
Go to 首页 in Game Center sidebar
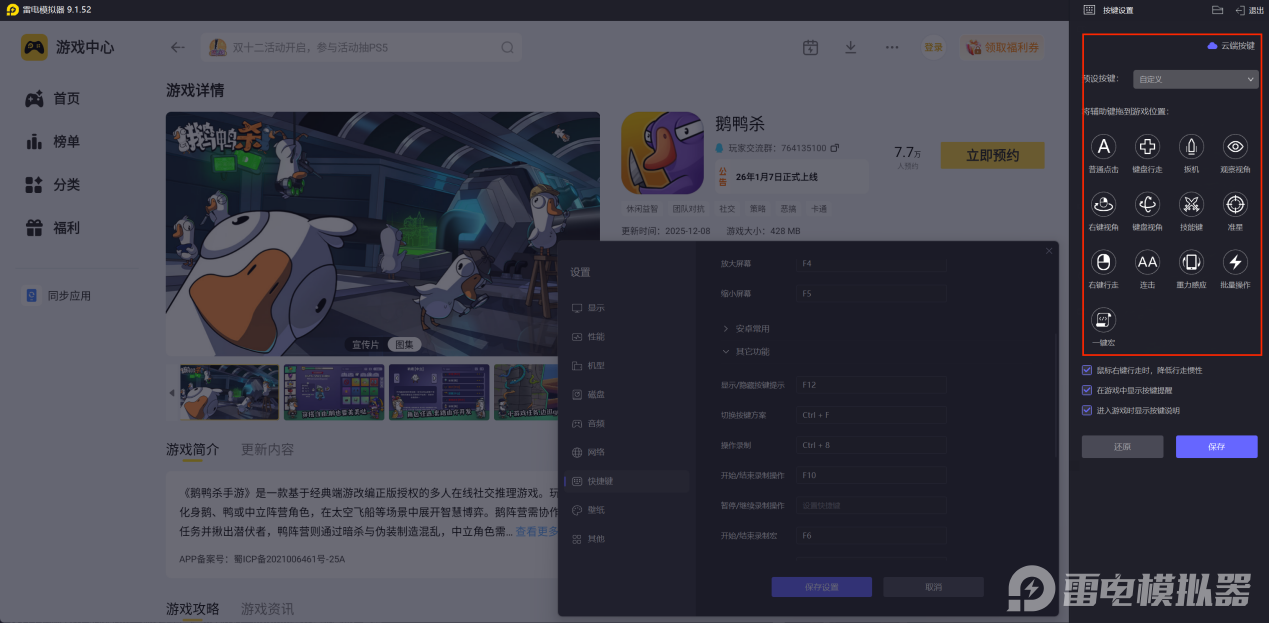click(54, 98)
